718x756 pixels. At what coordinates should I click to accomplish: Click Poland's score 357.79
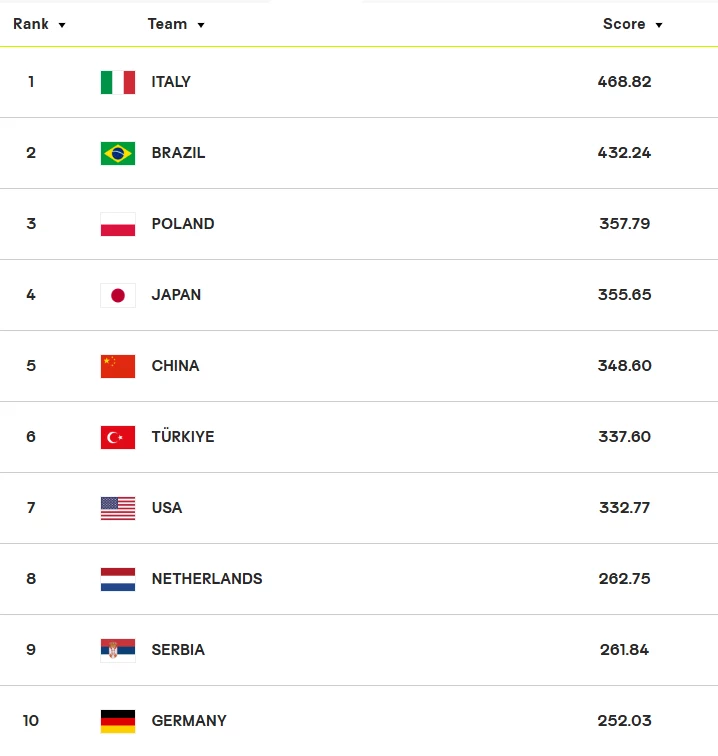coord(624,224)
